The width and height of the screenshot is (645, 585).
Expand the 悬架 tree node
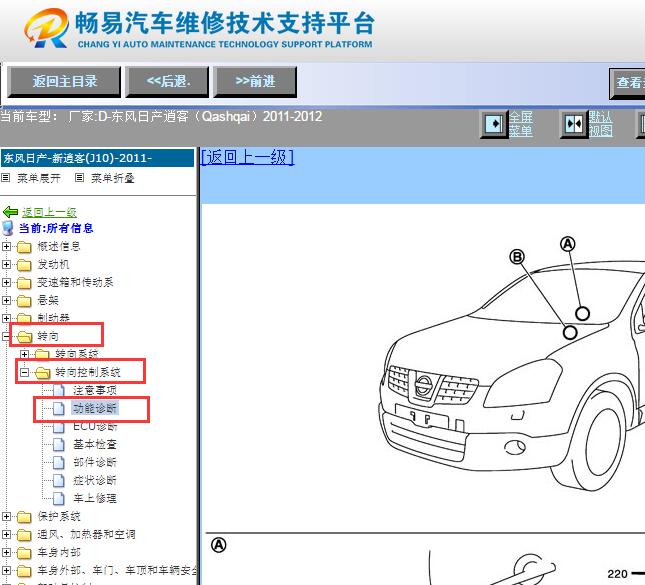(6, 300)
